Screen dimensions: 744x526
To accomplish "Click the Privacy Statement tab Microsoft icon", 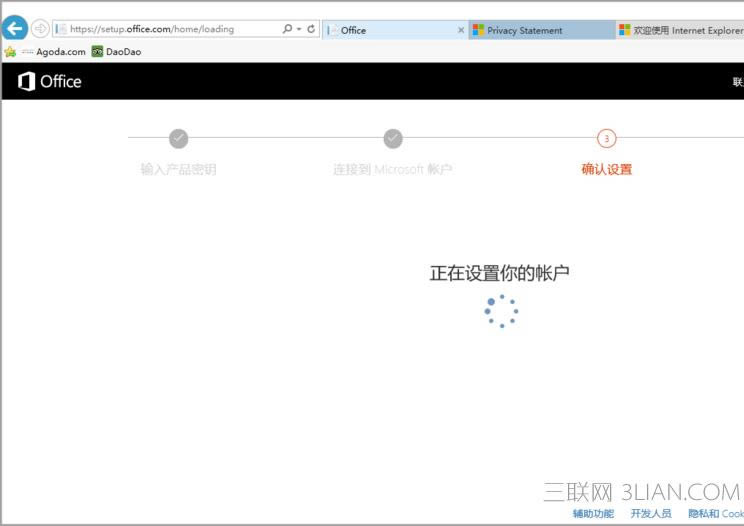I will (478, 30).
